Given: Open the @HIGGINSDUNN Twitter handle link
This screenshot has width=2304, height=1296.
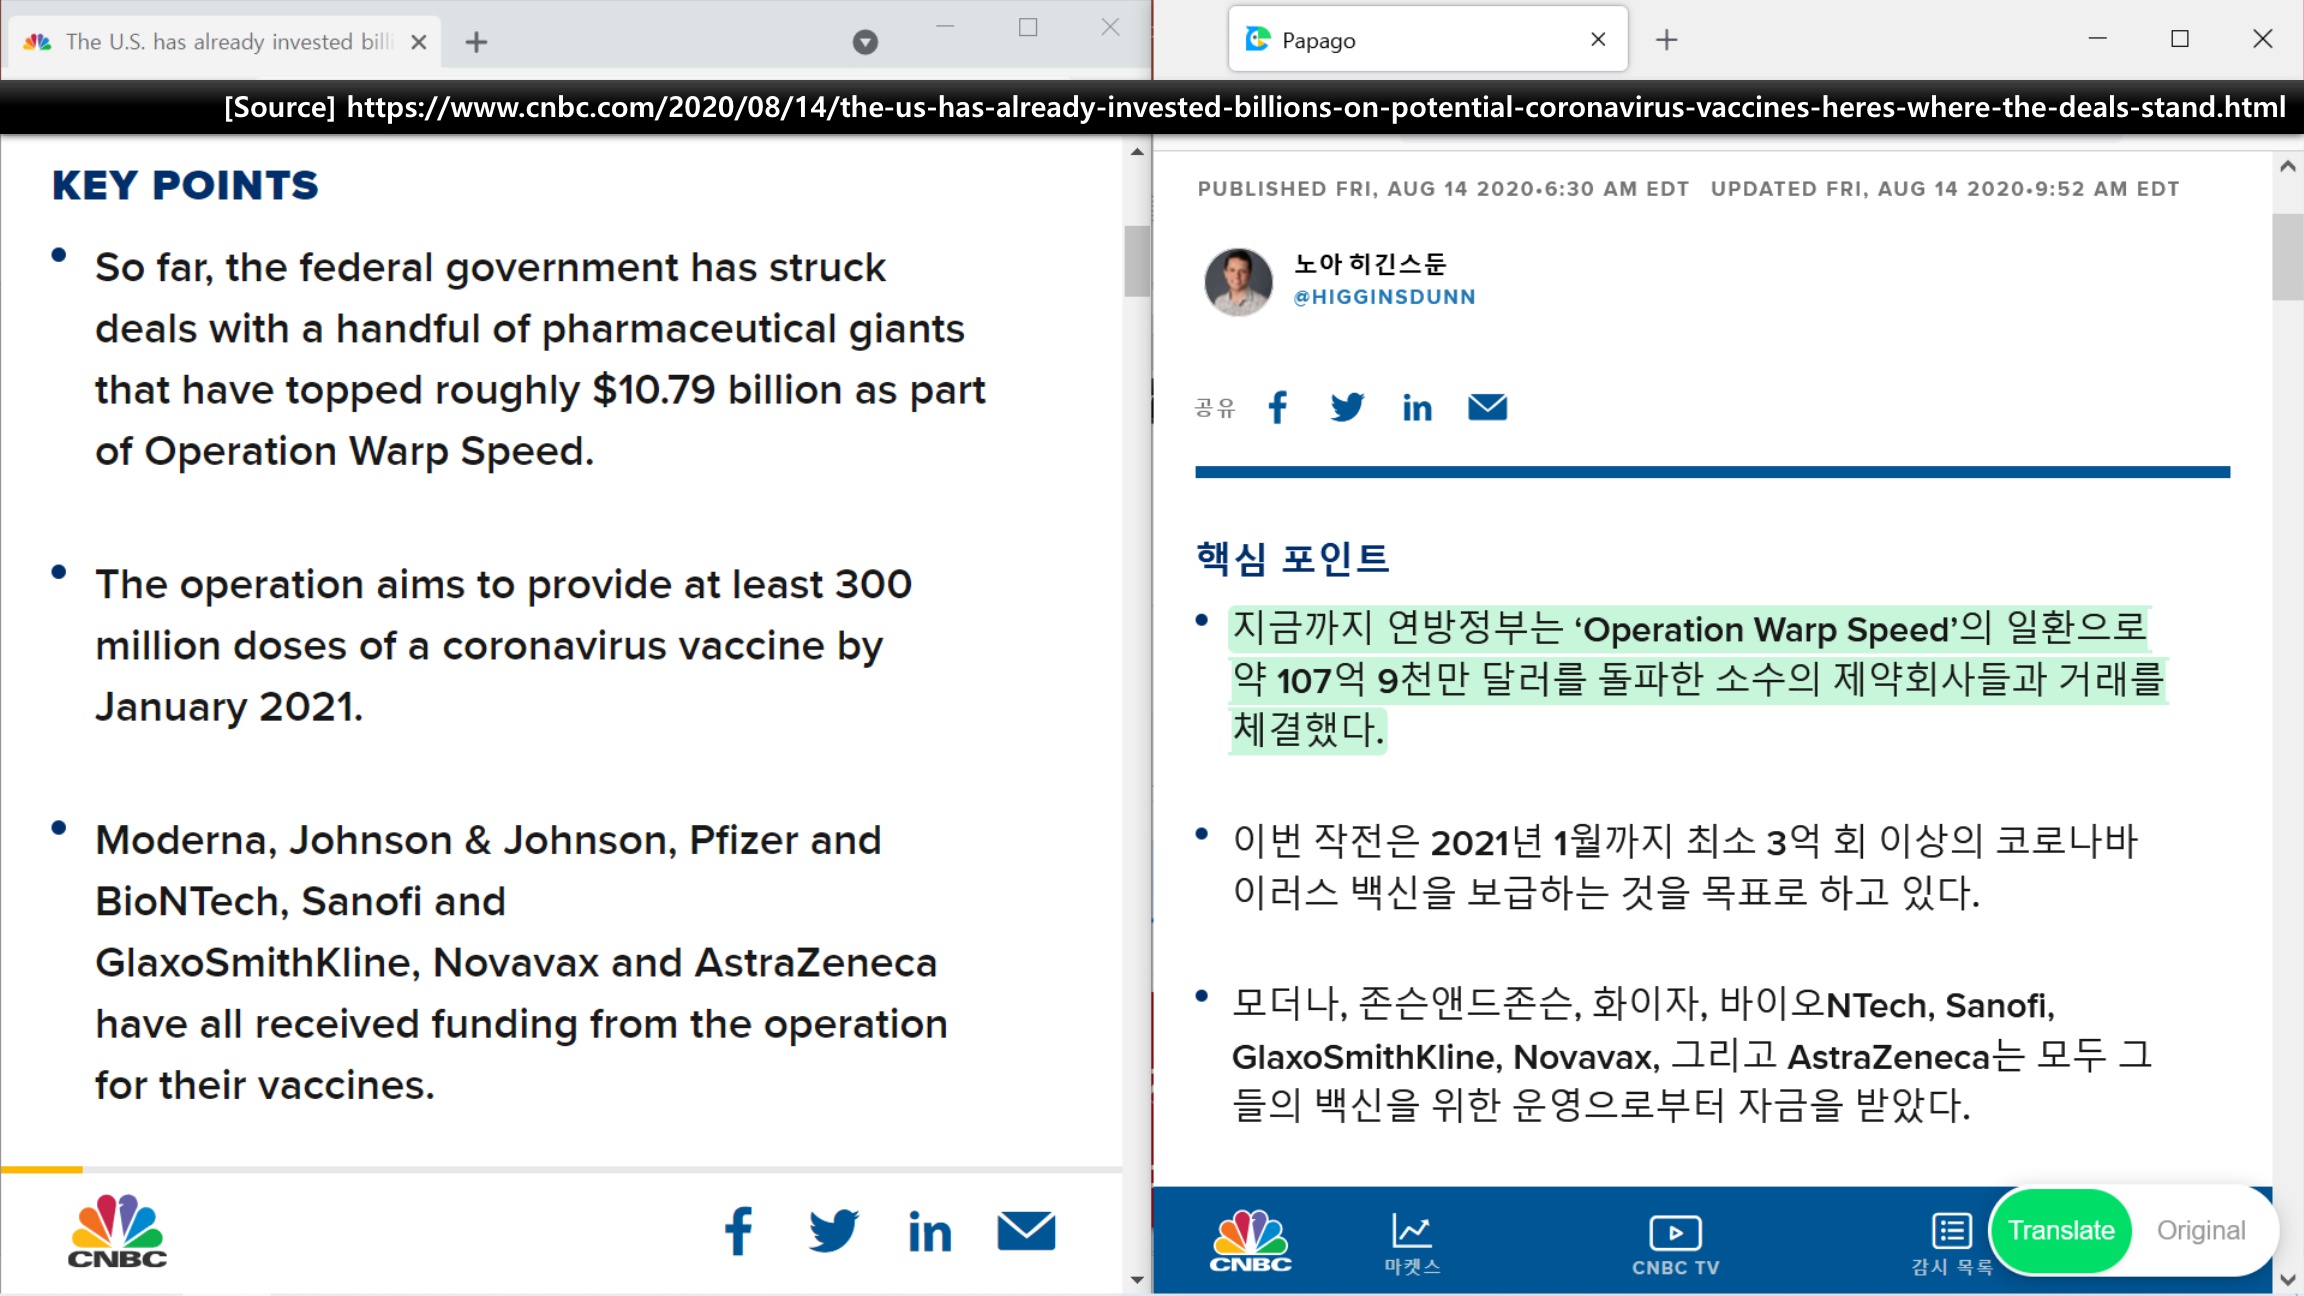Looking at the screenshot, I should pyautogui.click(x=1384, y=297).
